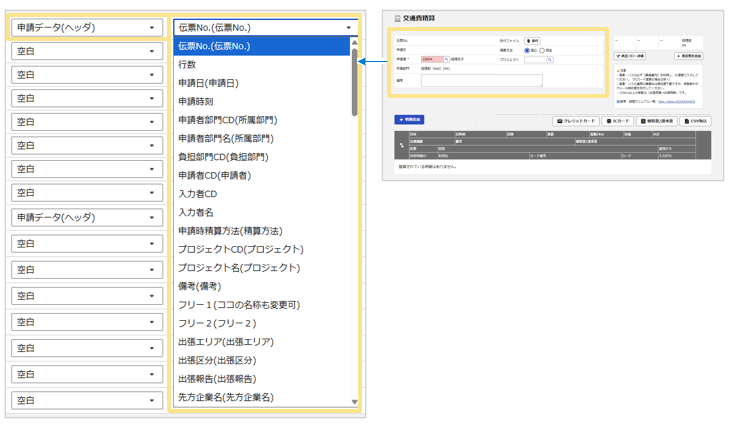
Task: Click the ICカード button
Action: [617, 121]
